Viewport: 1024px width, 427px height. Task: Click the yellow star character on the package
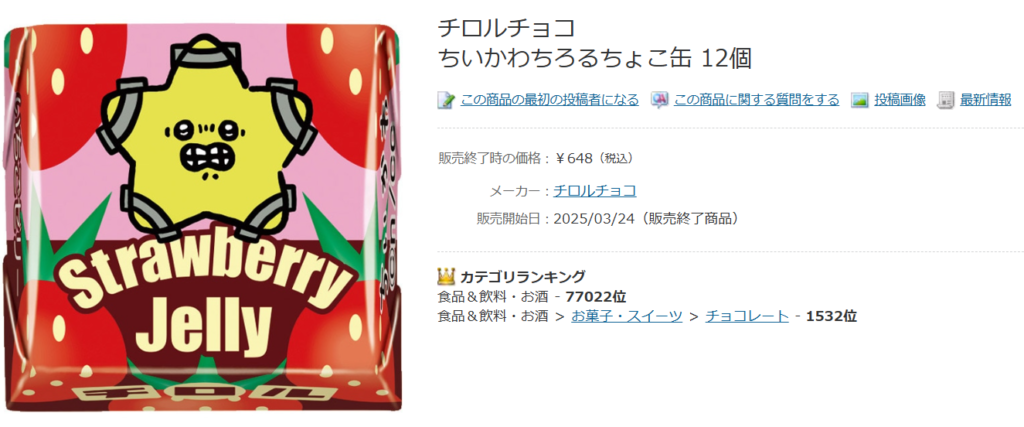click(208, 139)
